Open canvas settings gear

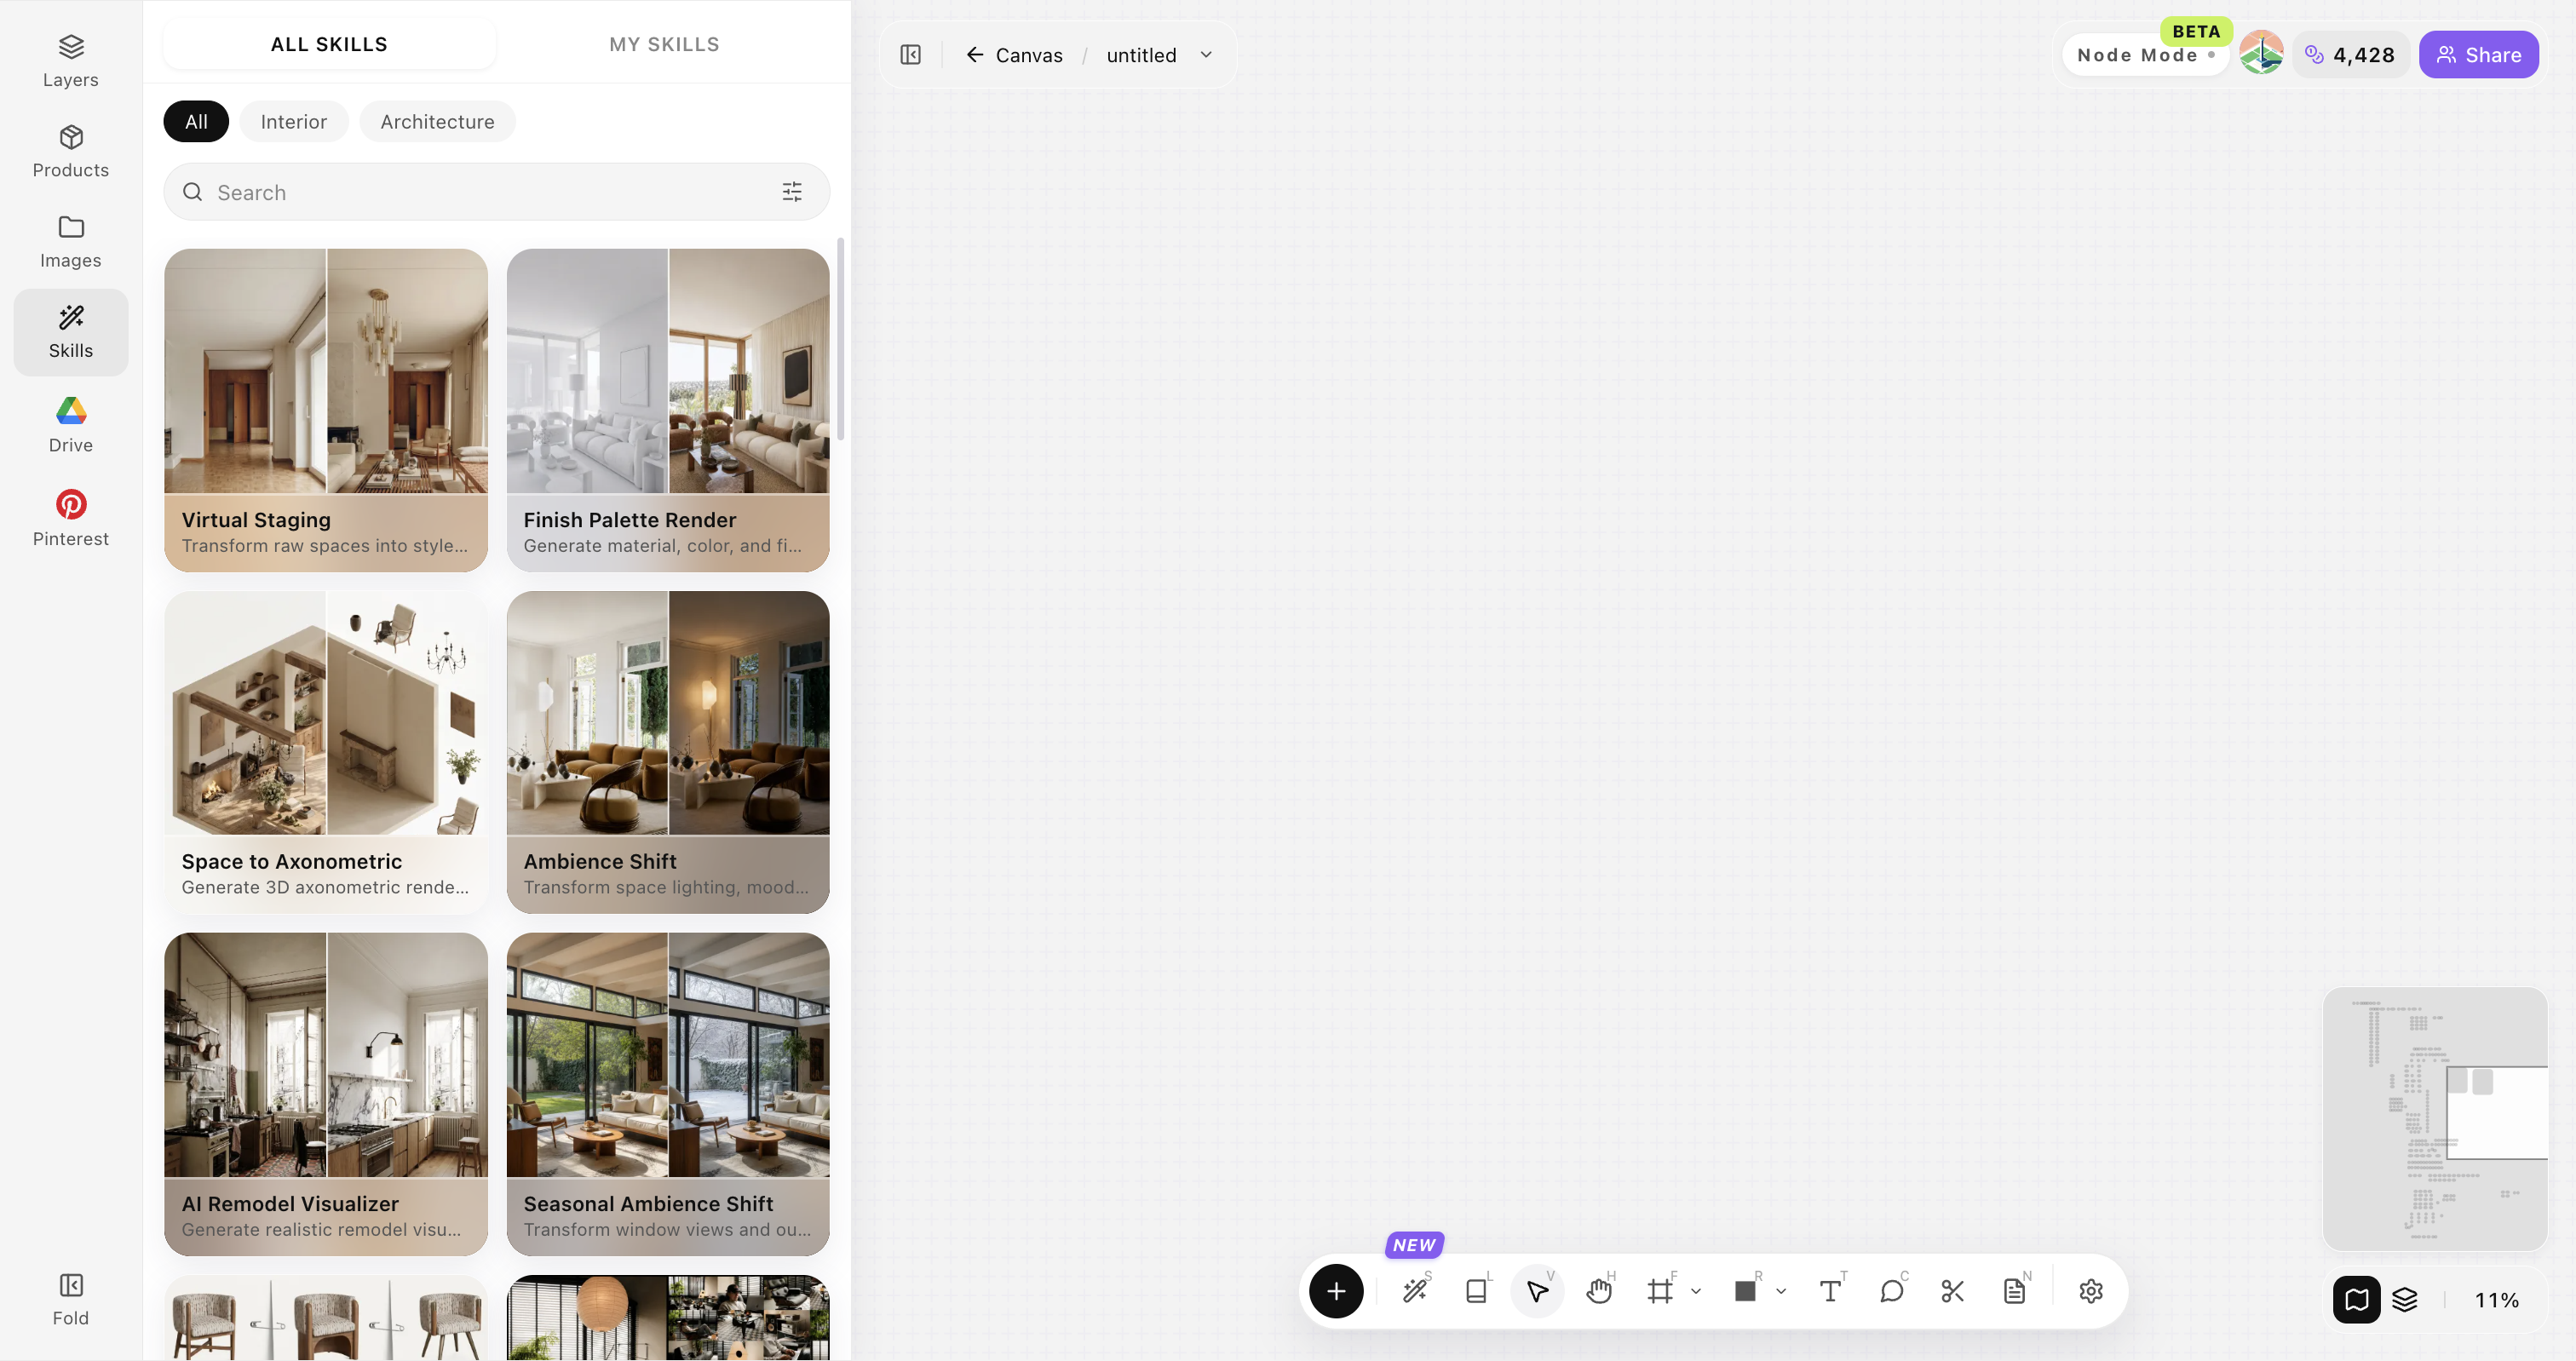[x=2091, y=1291]
